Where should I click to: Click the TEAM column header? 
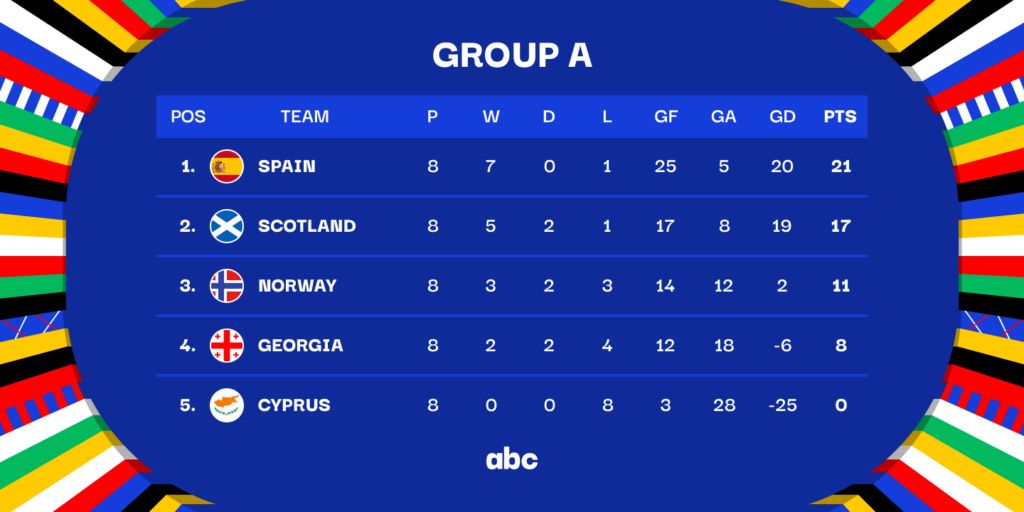pos(305,116)
